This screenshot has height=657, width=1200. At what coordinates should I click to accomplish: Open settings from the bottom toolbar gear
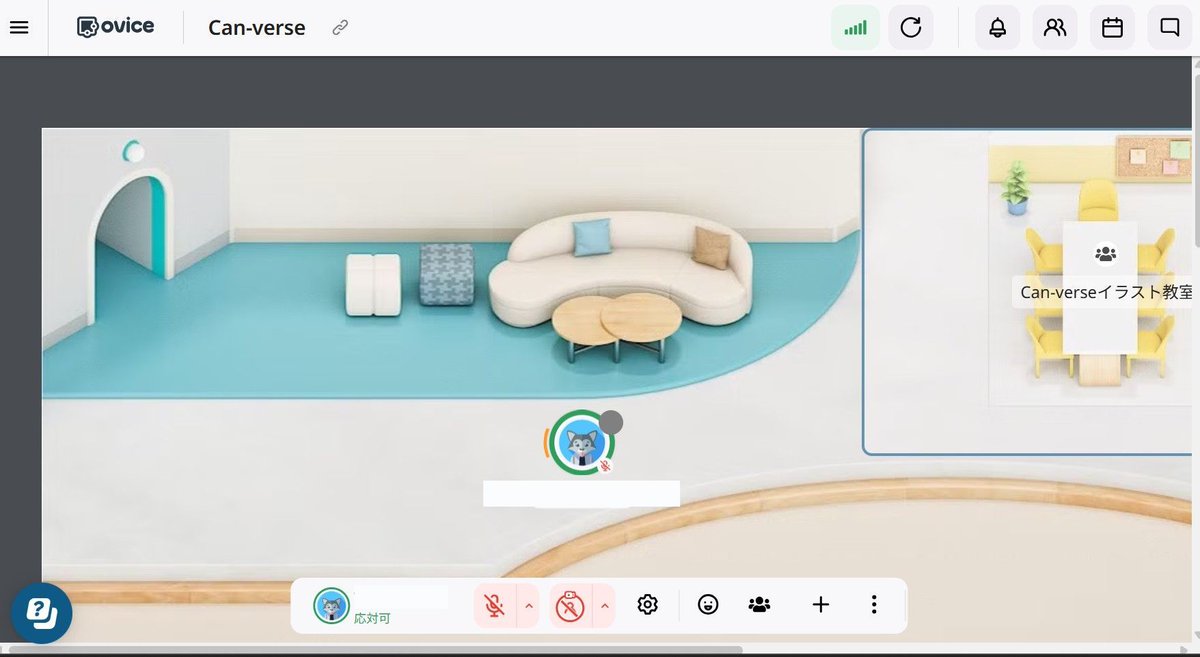click(648, 604)
